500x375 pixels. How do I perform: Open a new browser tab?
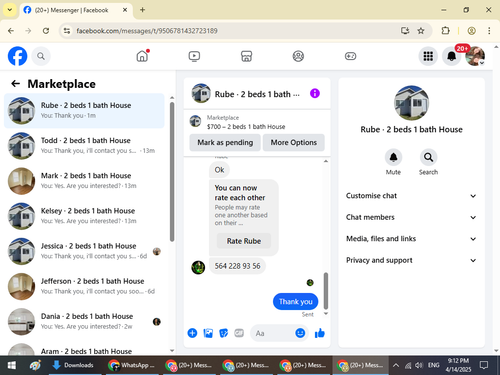[142, 10]
